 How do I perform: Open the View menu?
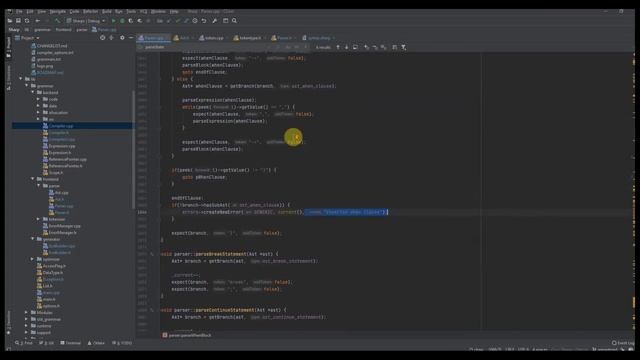pos(42,11)
